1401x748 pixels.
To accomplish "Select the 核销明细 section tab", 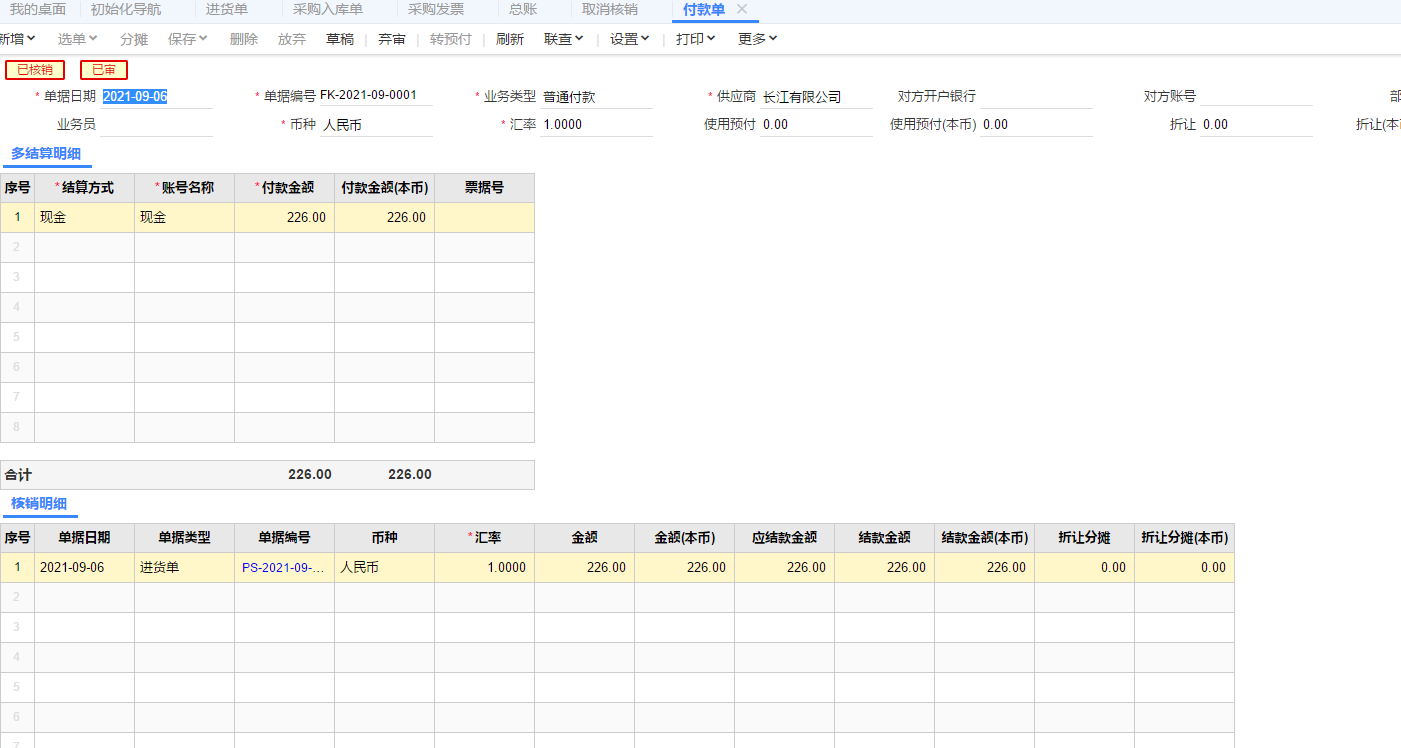I will click(x=40, y=504).
